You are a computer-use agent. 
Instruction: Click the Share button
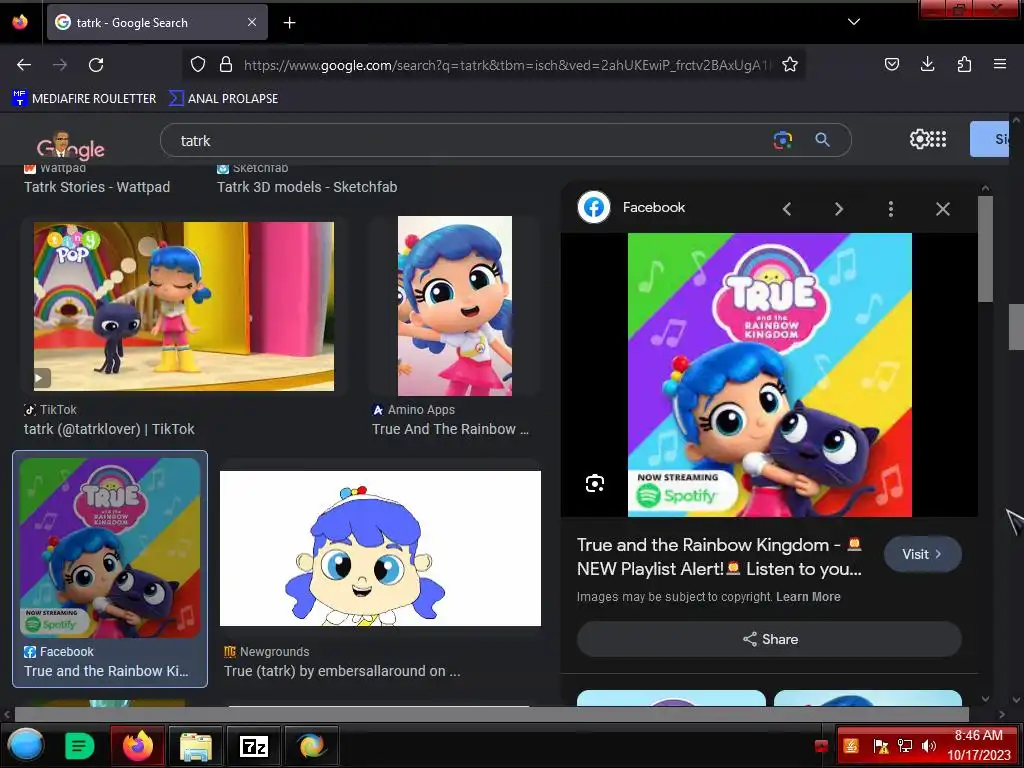click(769, 639)
